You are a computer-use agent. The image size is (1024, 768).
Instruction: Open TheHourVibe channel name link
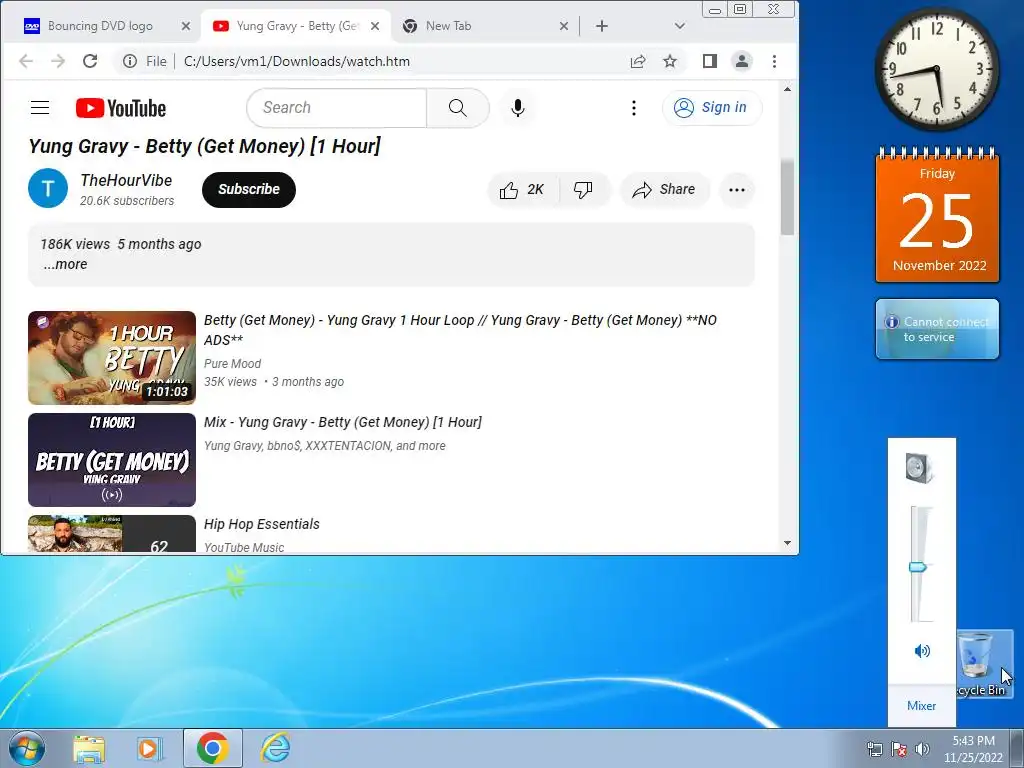pos(126,180)
